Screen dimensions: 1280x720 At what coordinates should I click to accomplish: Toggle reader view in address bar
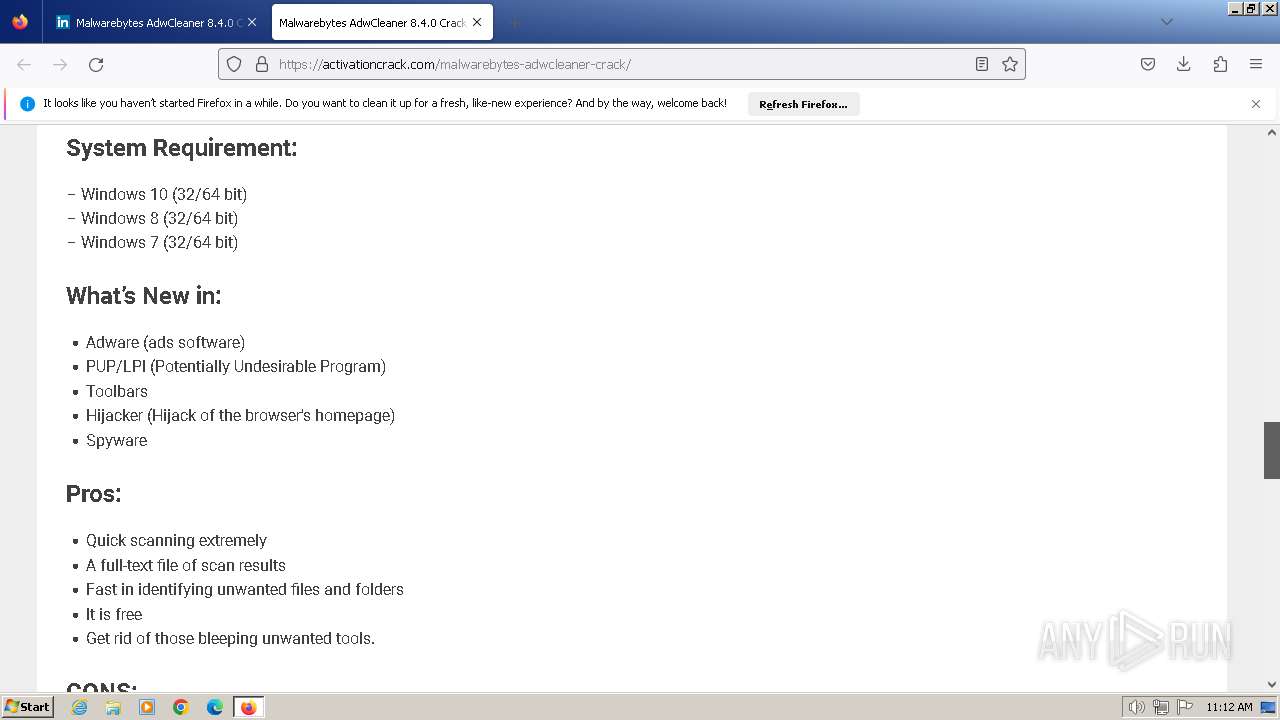pos(982,64)
